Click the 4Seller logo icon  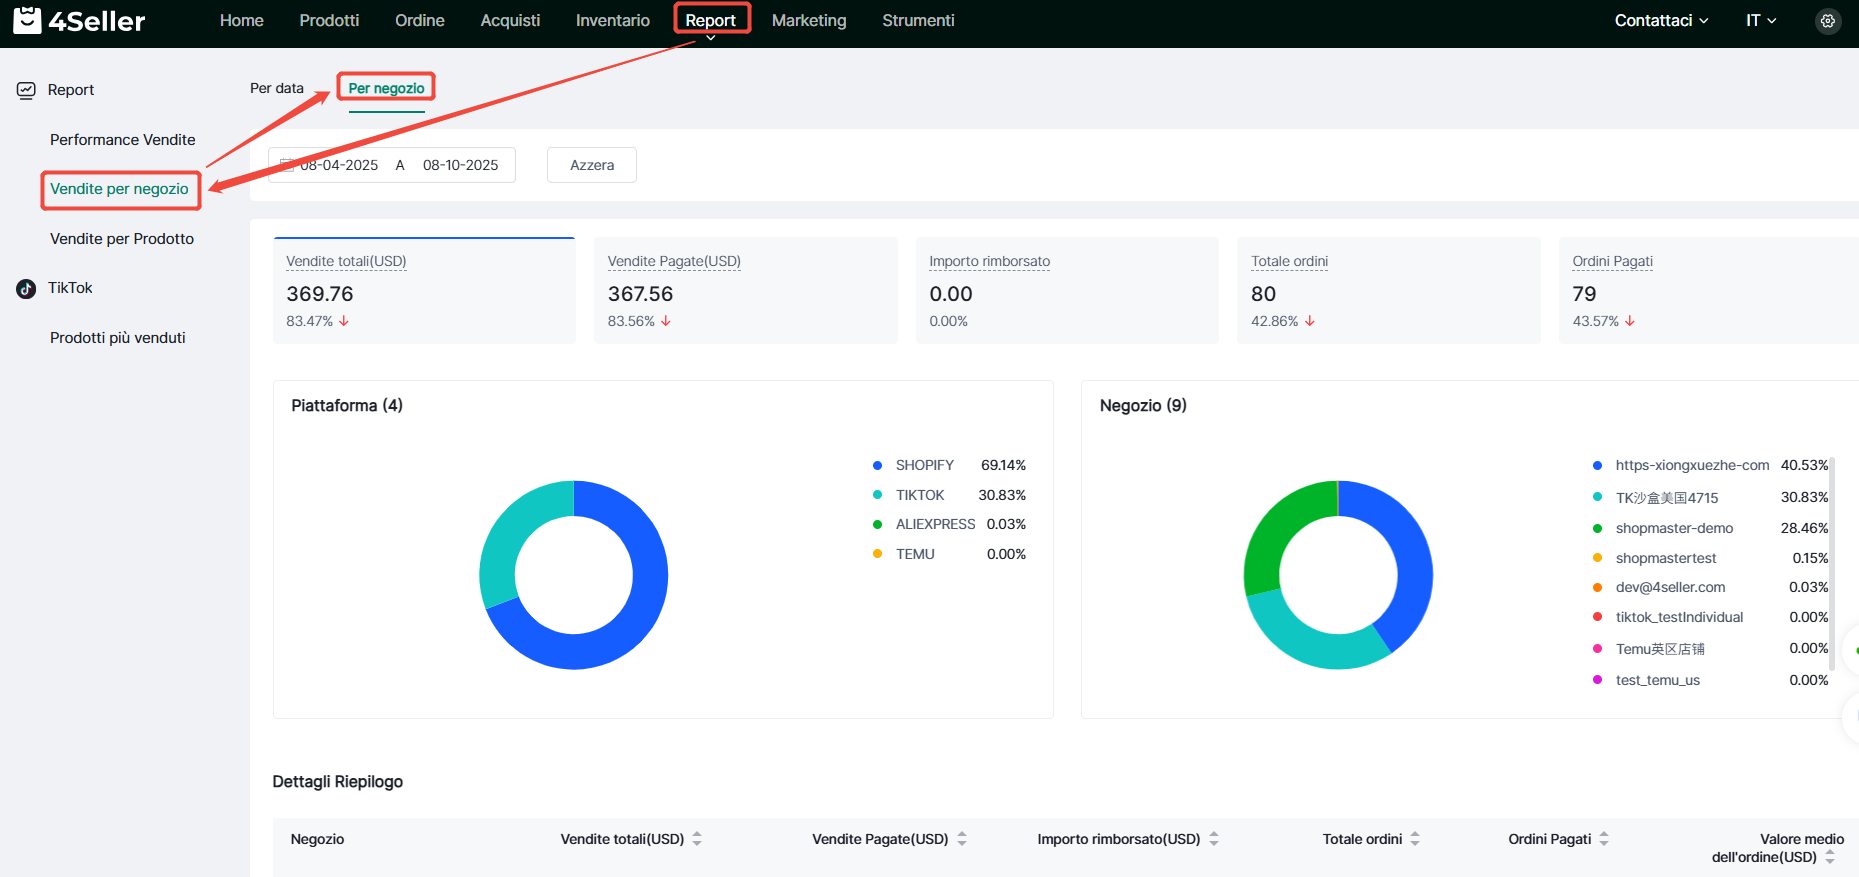(28, 20)
